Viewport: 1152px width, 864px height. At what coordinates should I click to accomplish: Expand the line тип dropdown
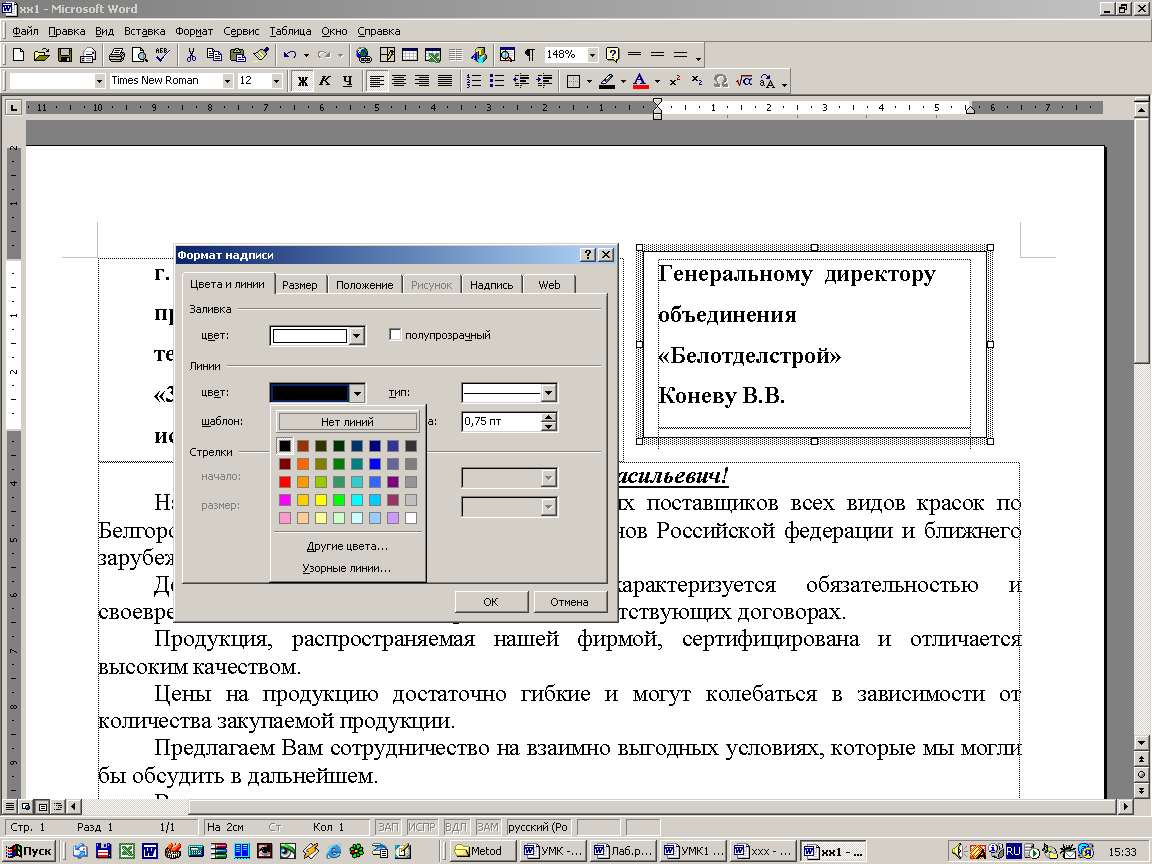pos(547,393)
